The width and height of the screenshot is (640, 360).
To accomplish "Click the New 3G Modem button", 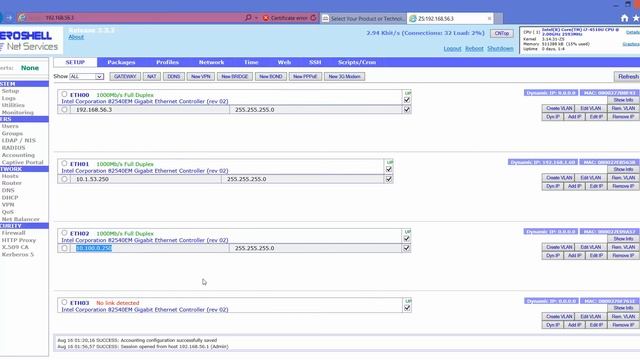I will point(344,77).
